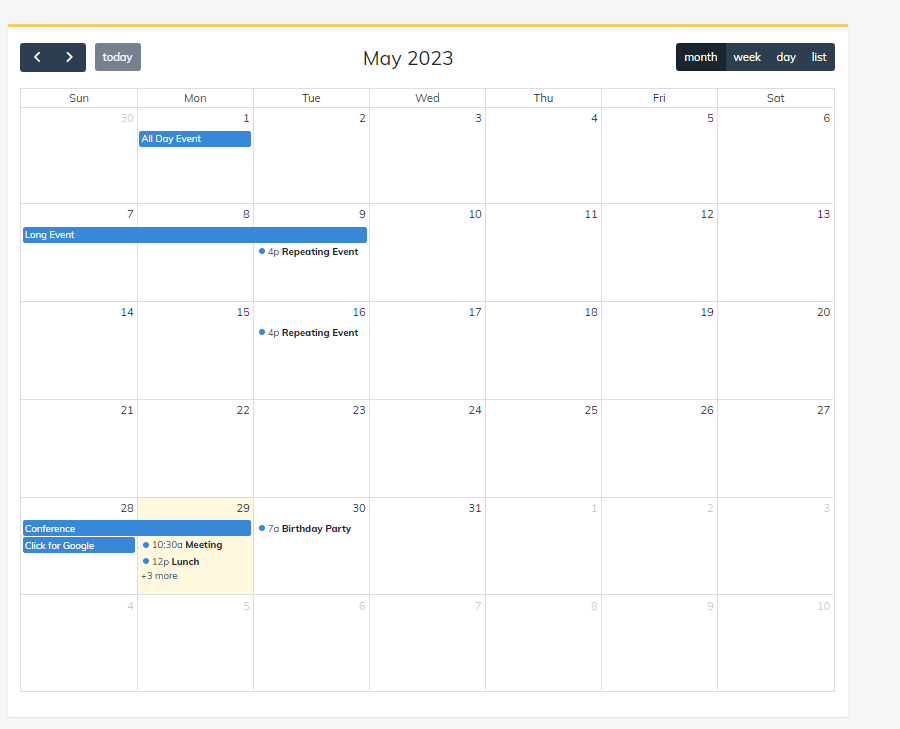Open 4p Repeating Event on May 9
The width and height of the screenshot is (900, 729).
[312, 251]
